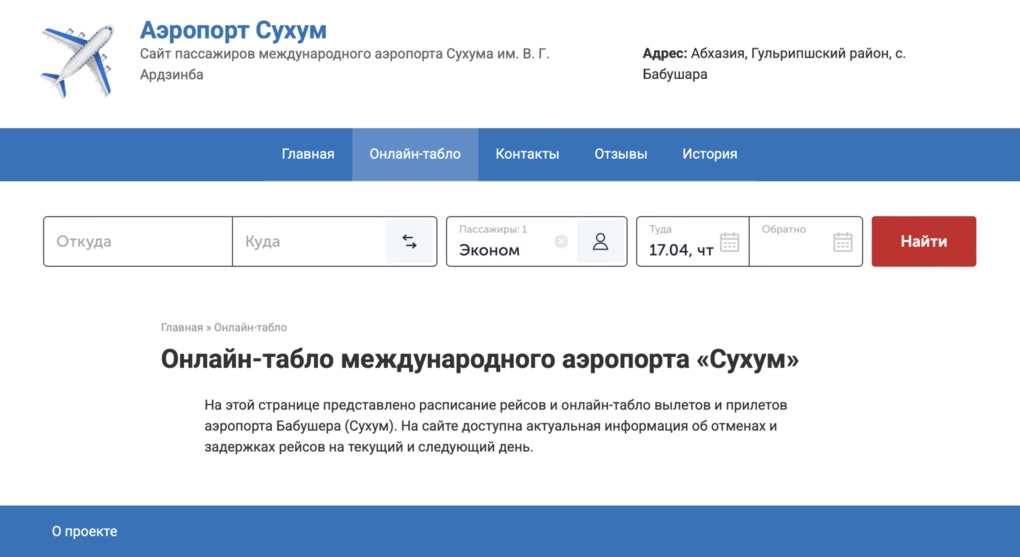Navigate to the Отзывы page
Viewport: 1020px width, 557px height.
pyautogui.click(x=621, y=154)
